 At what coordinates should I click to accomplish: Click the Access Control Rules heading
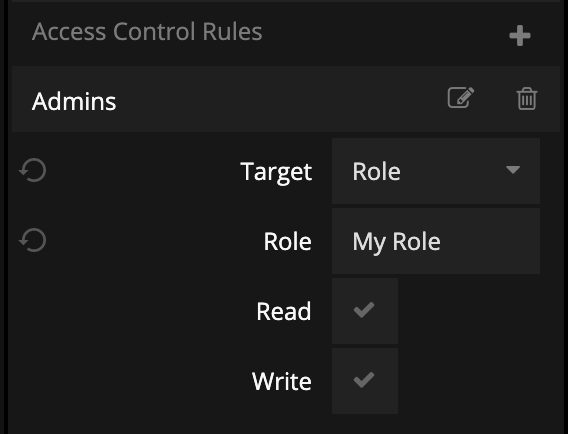[147, 32]
